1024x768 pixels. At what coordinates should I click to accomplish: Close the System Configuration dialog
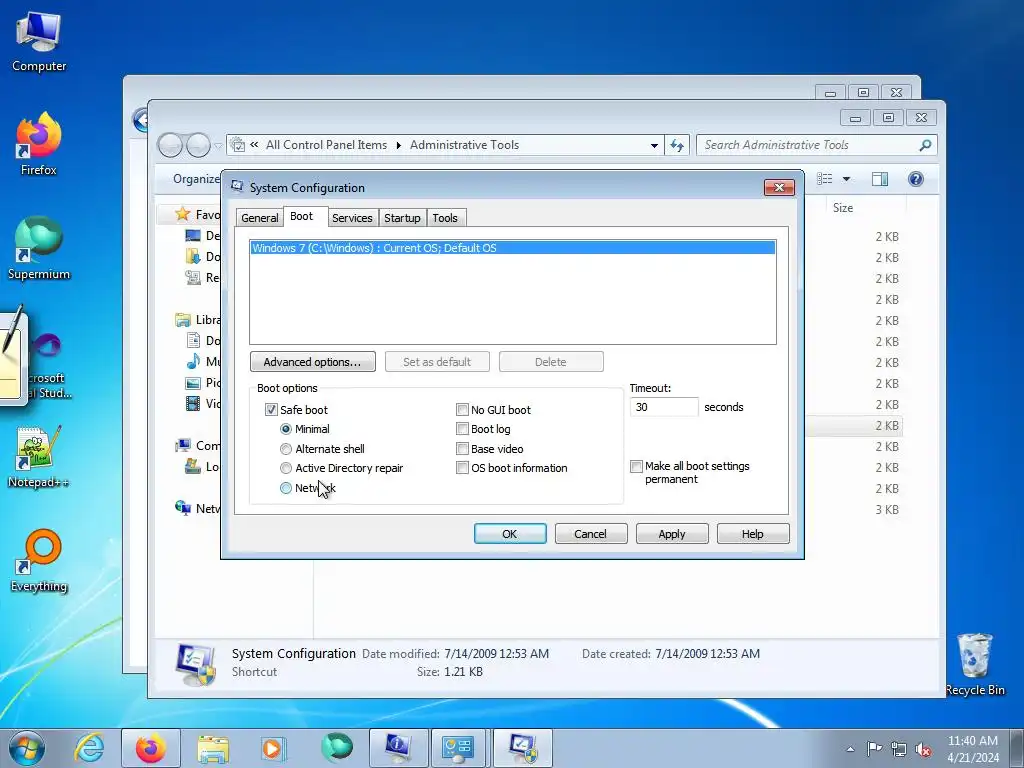coord(779,187)
